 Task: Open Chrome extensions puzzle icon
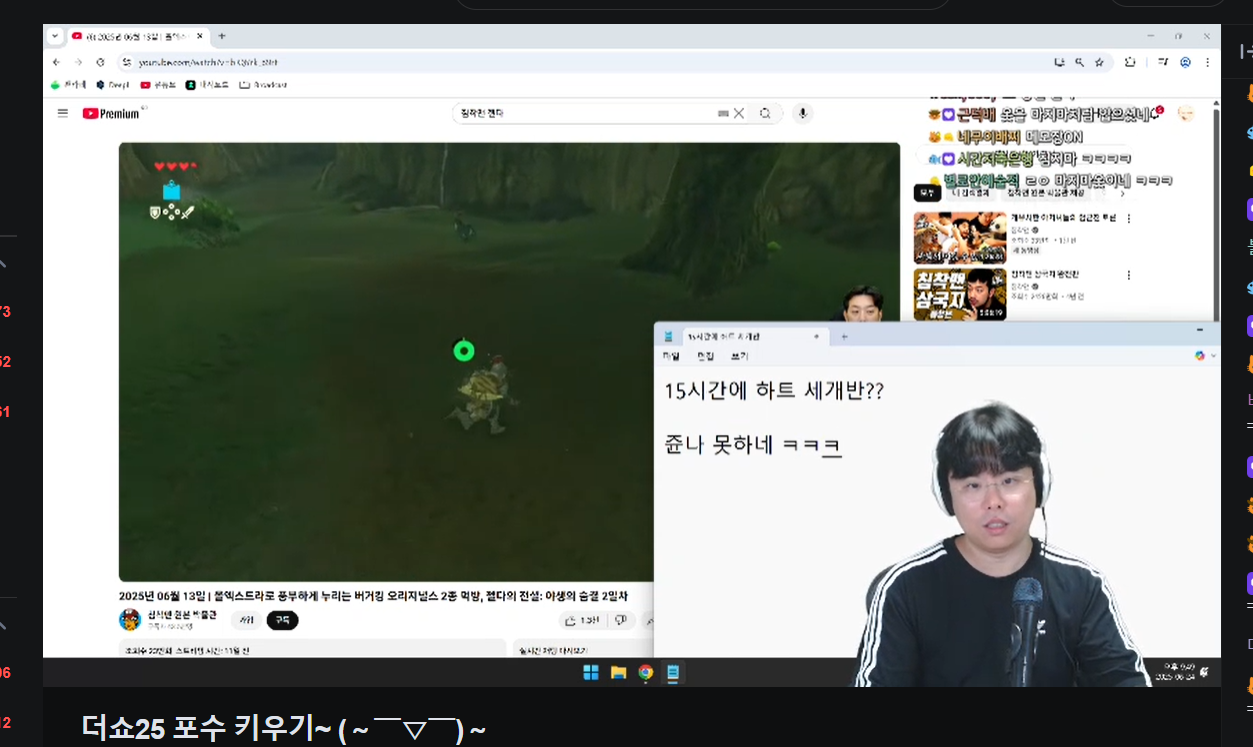click(1130, 62)
